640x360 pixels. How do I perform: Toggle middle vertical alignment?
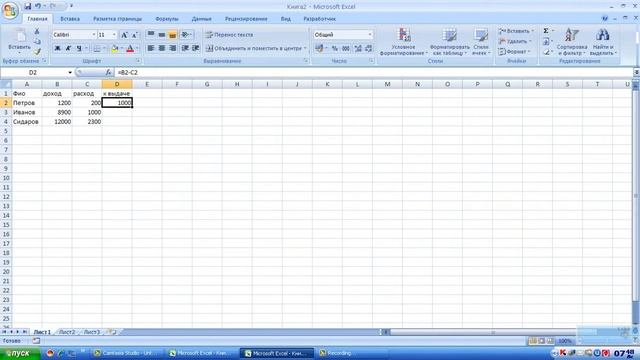click(x=162, y=35)
